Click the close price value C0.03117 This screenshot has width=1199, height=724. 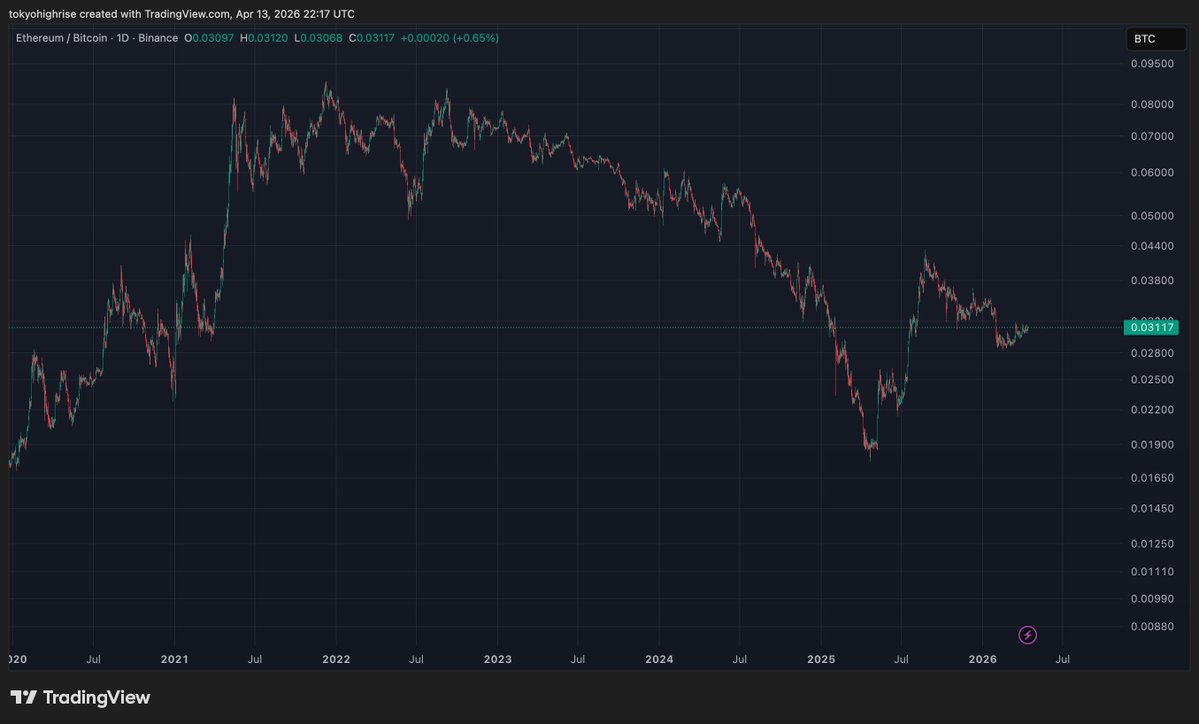(370, 38)
